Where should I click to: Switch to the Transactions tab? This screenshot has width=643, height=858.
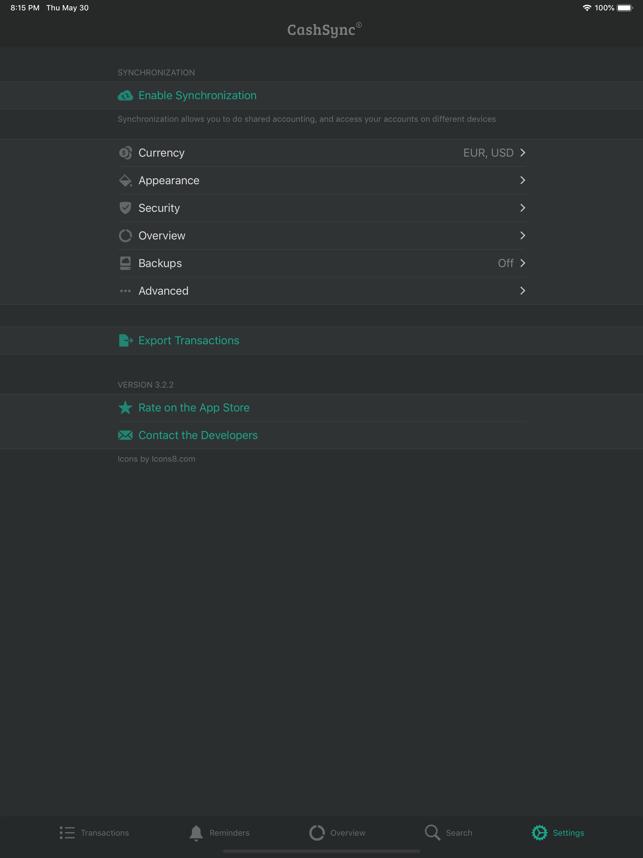(94, 833)
